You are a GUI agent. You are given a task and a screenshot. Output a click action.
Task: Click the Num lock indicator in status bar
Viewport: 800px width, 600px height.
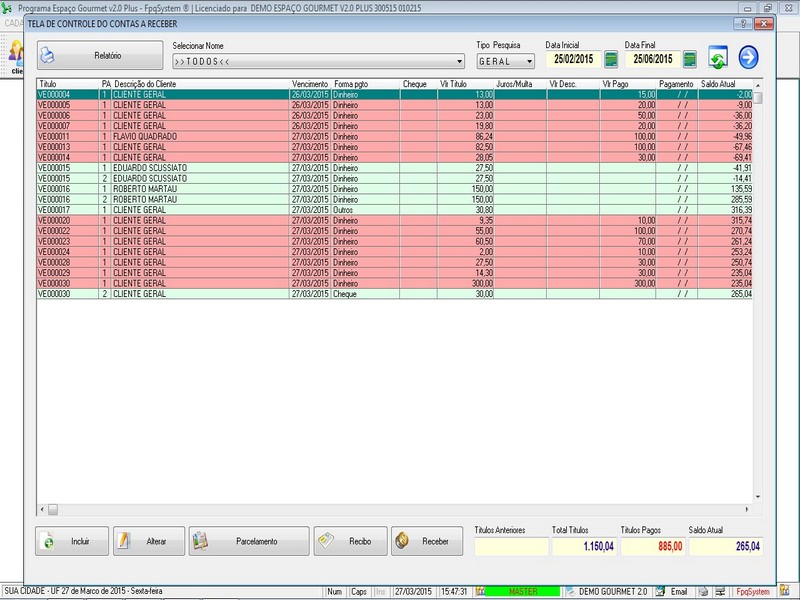tap(335, 592)
